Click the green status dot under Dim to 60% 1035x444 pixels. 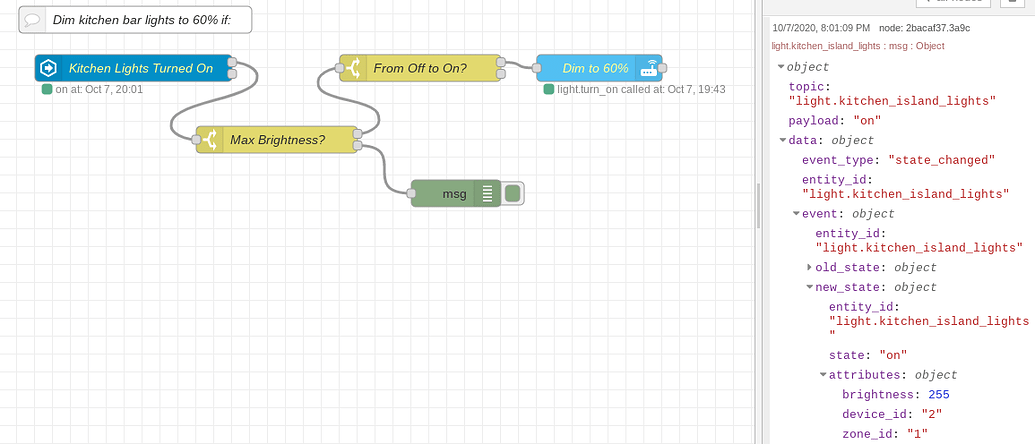tap(549, 89)
